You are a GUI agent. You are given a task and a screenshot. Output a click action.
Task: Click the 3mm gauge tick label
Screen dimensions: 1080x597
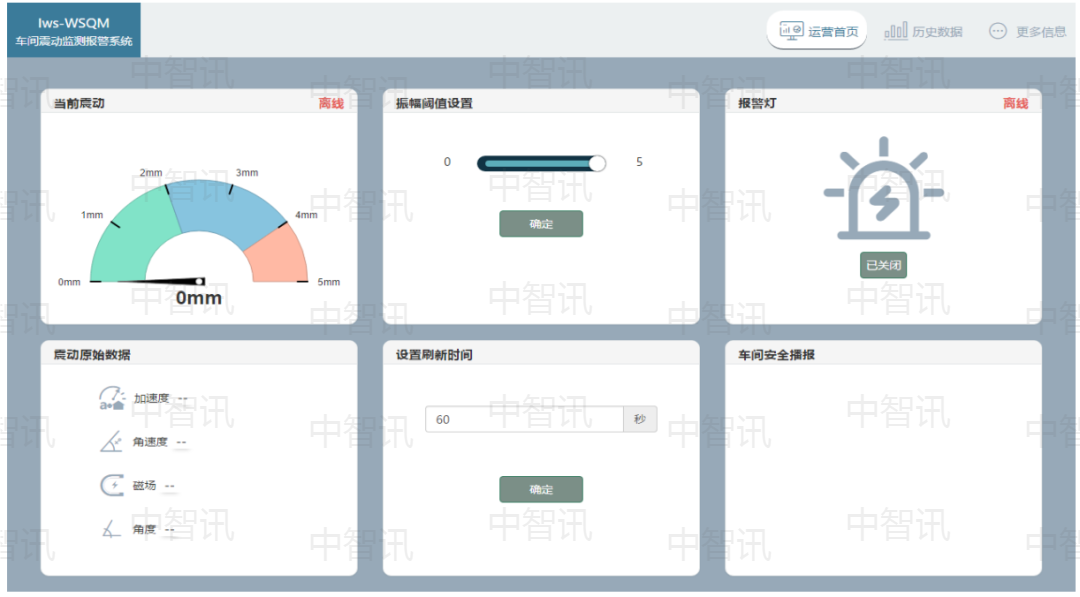pos(247,172)
